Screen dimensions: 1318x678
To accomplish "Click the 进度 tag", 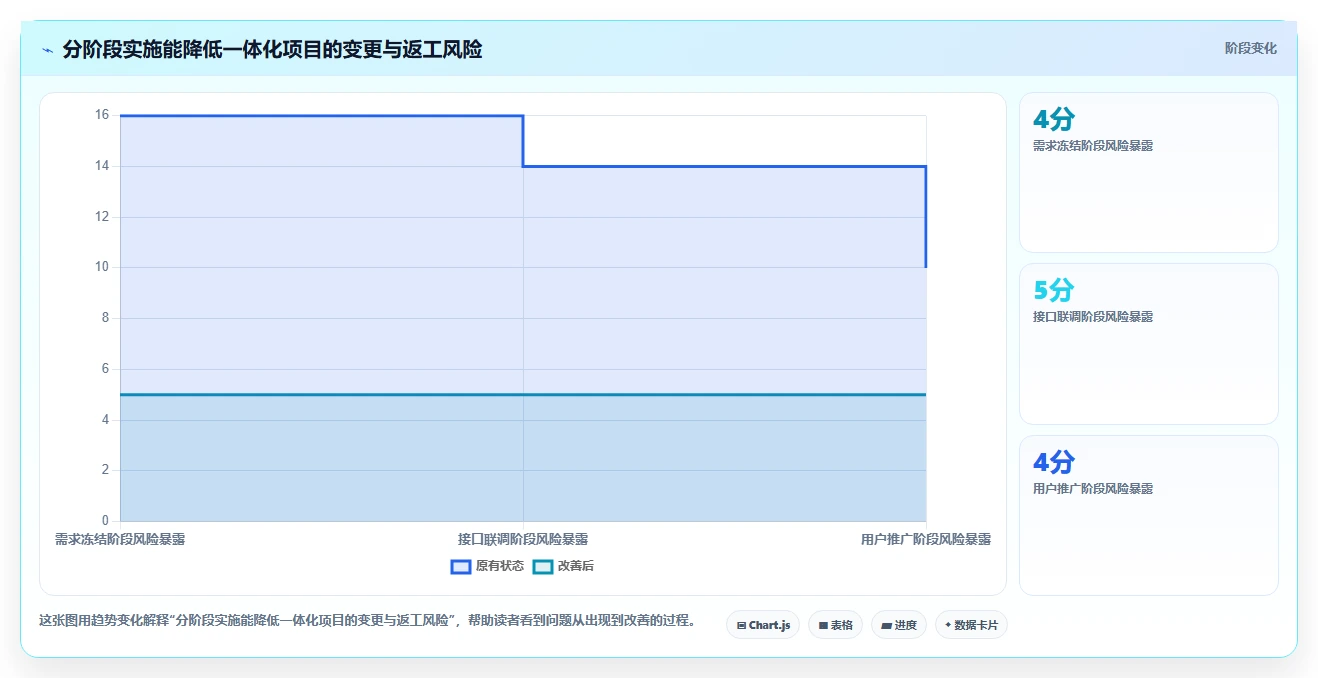I will coord(899,625).
